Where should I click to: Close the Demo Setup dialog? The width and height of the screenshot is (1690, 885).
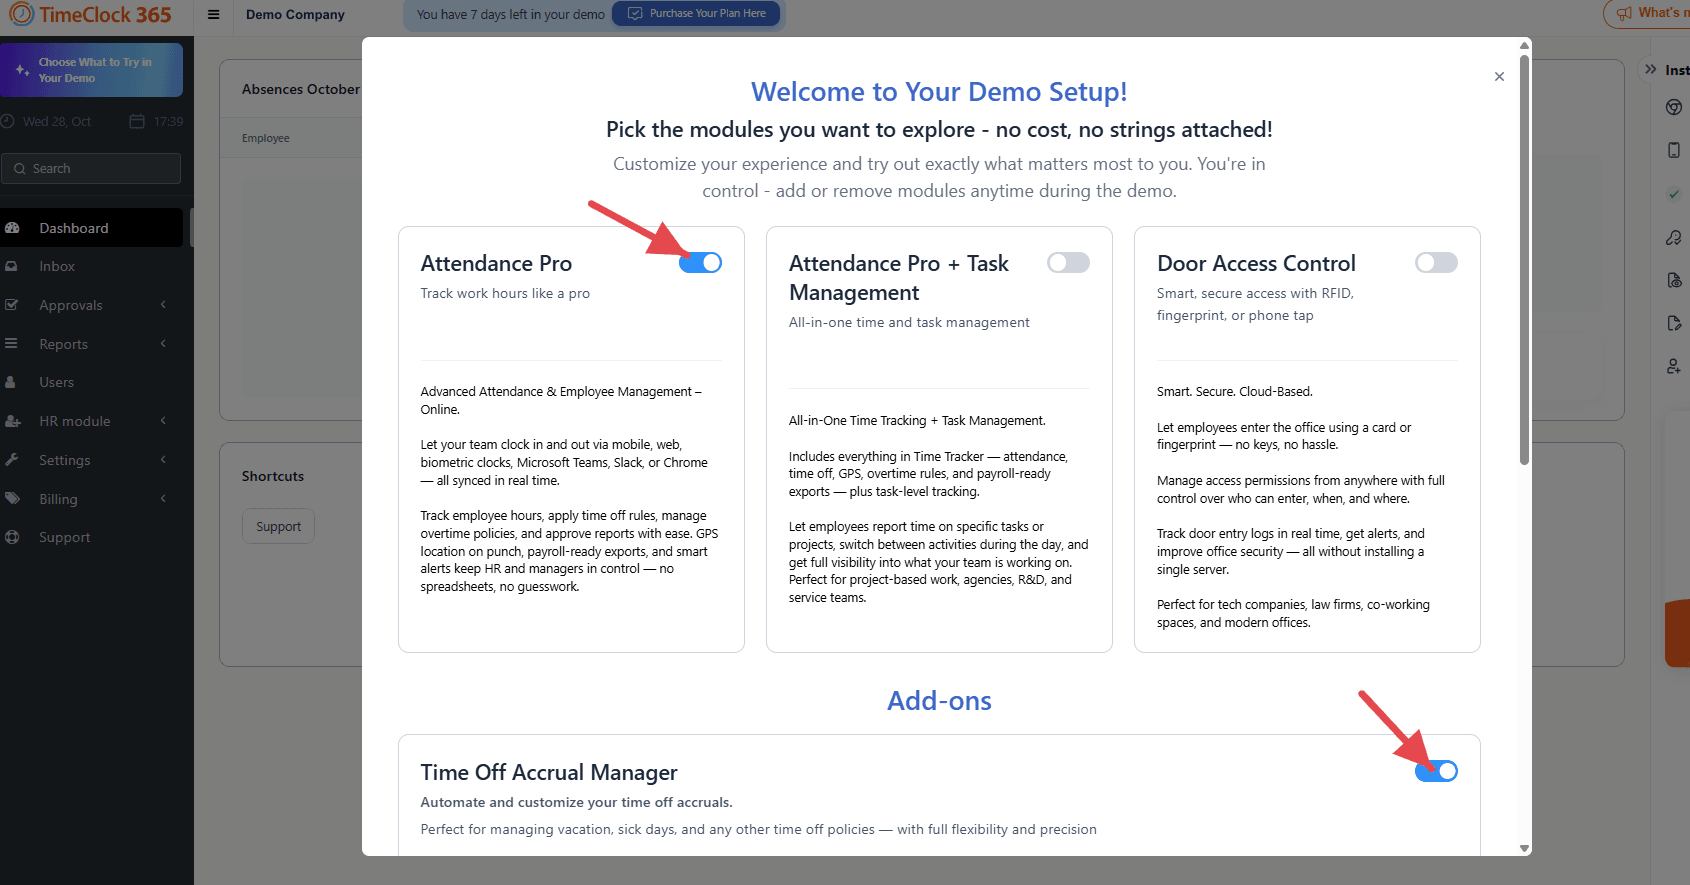pos(1499,77)
